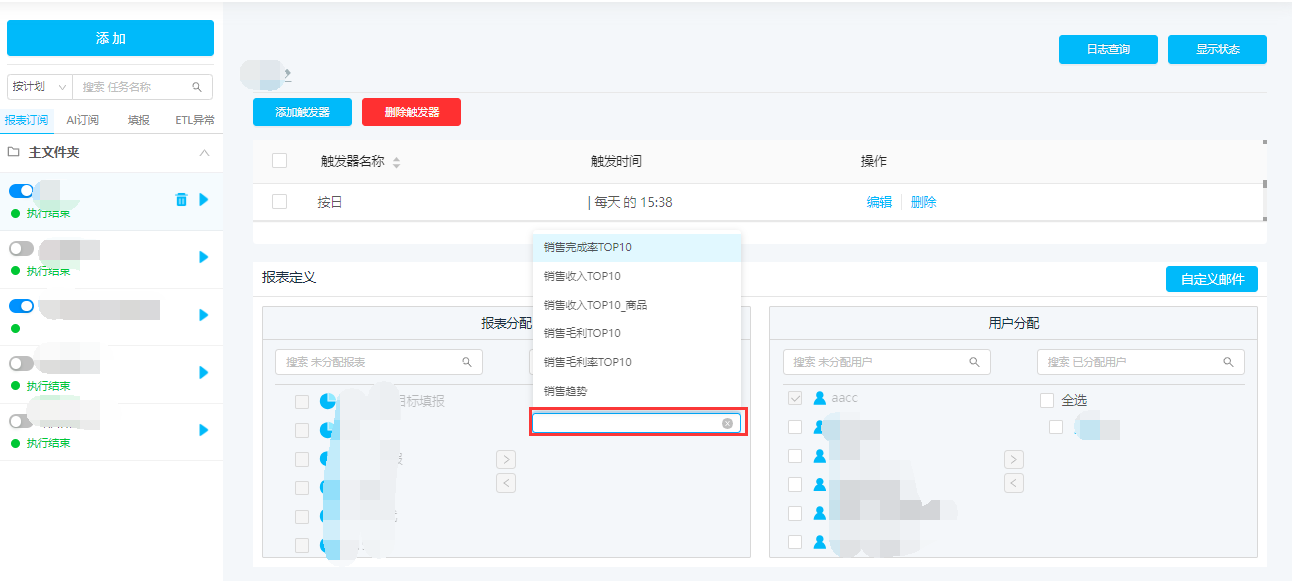Viewport: 1292px width, 581px height.
Task: Focus the 搜索 任务名称 search field
Action: [142, 87]
